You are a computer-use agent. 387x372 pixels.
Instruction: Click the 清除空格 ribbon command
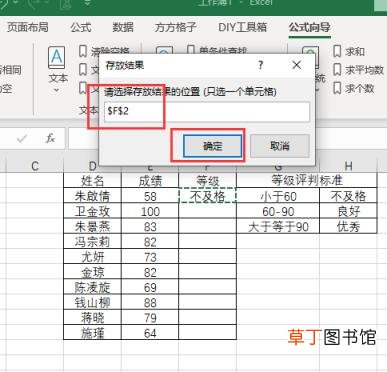104,52
